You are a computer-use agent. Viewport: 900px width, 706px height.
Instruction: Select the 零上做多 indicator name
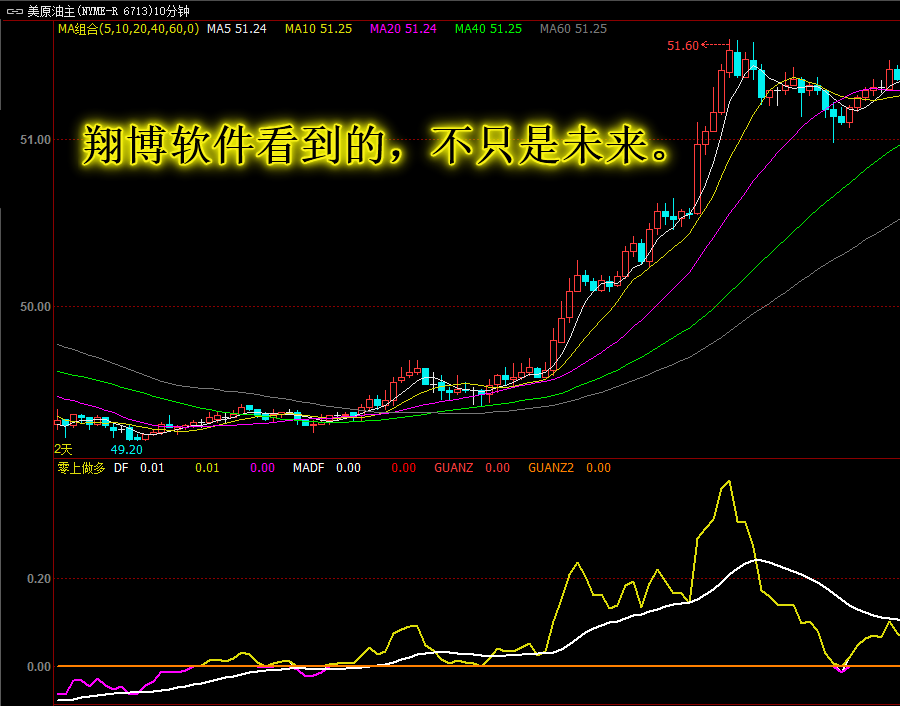[82, 468]
